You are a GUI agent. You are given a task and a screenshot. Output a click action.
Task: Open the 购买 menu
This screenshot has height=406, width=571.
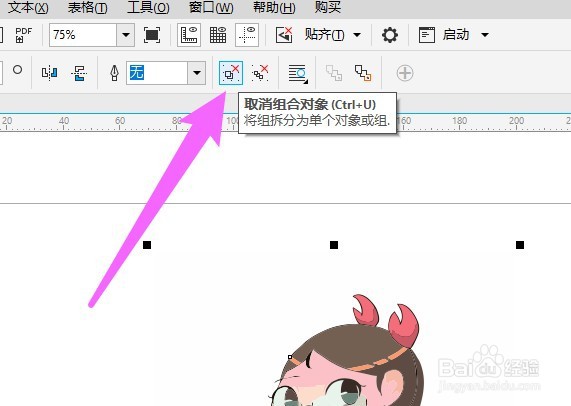tap(328, 7)
